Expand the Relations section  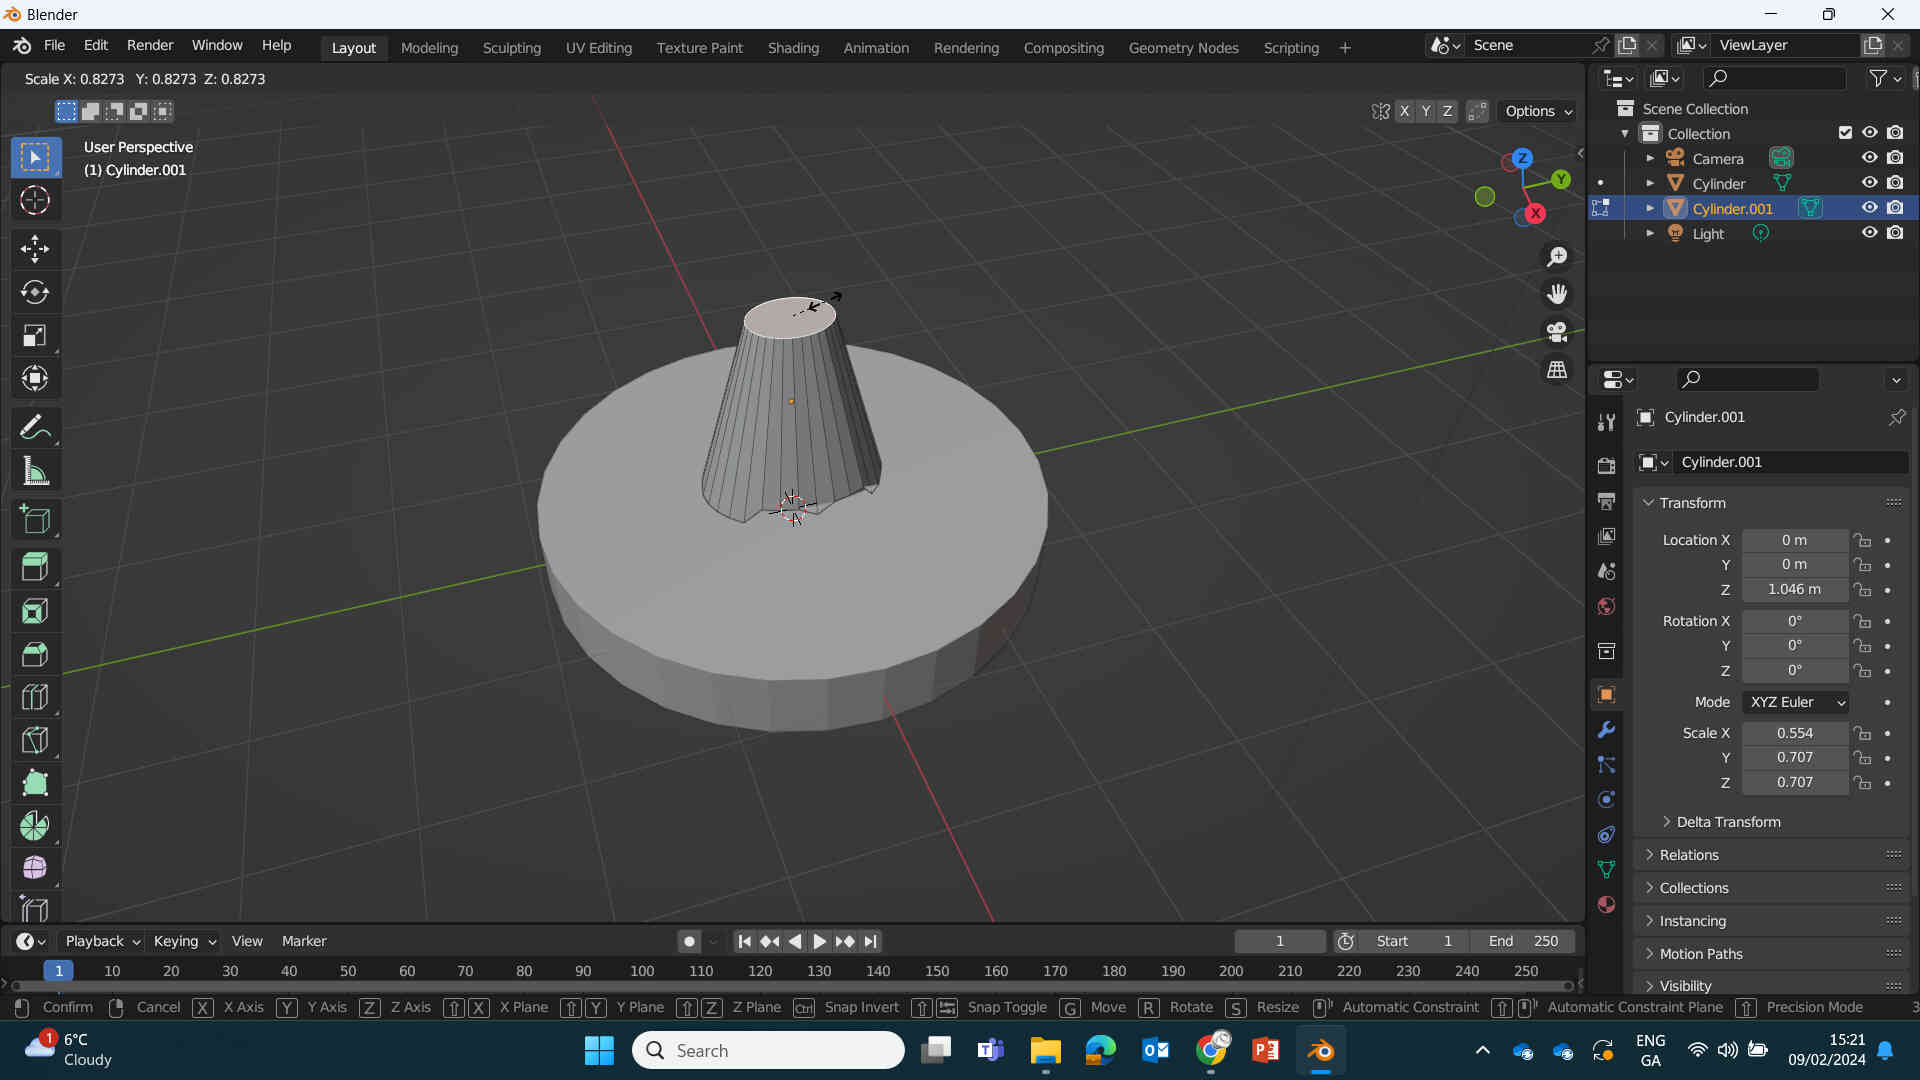(x=1688, y=855)
